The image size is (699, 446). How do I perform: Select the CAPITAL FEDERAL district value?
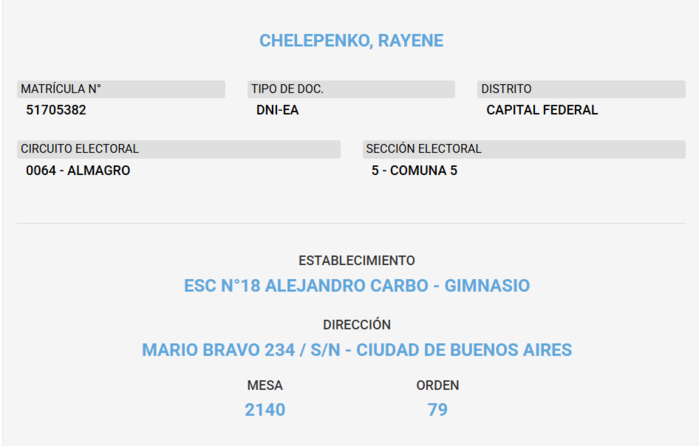click(x=541, y=110)
